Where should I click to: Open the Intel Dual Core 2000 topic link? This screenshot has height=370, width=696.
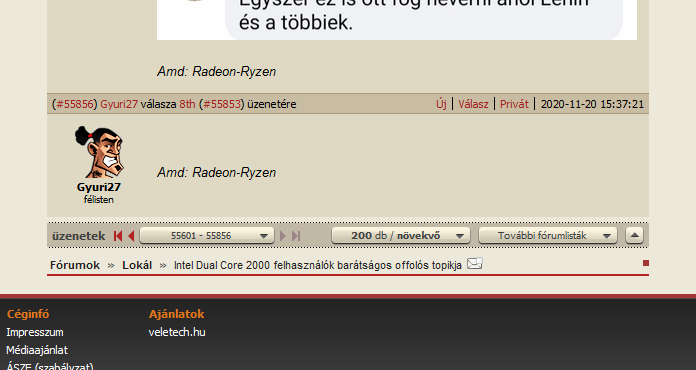tap(318, 265)
